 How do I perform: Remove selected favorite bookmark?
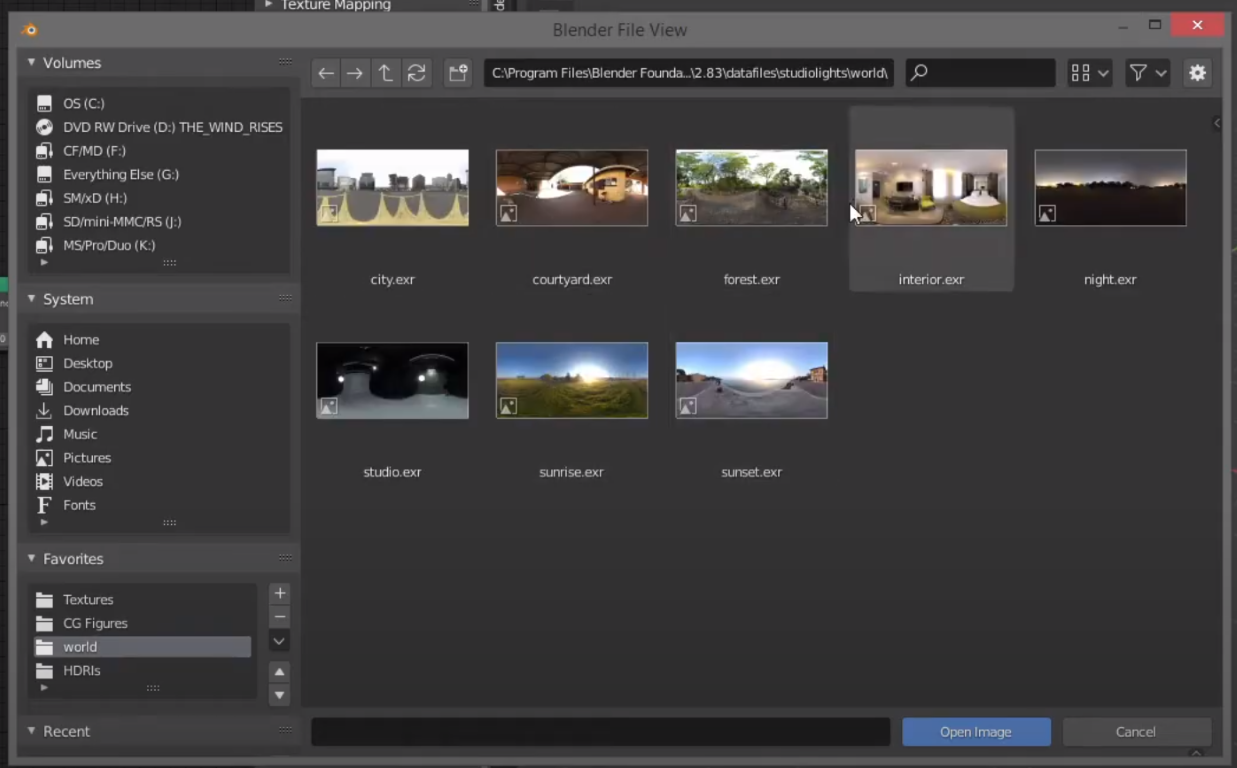coord(280,617)
